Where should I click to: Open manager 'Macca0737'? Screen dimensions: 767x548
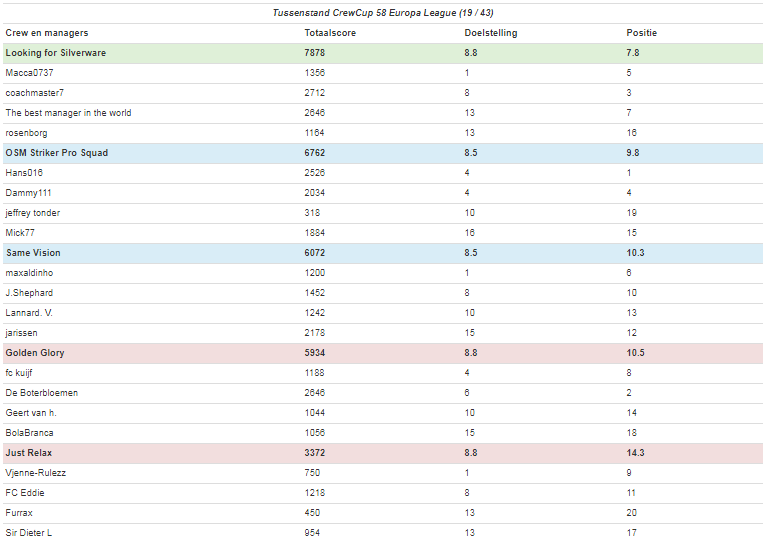(x=30, y=73)
